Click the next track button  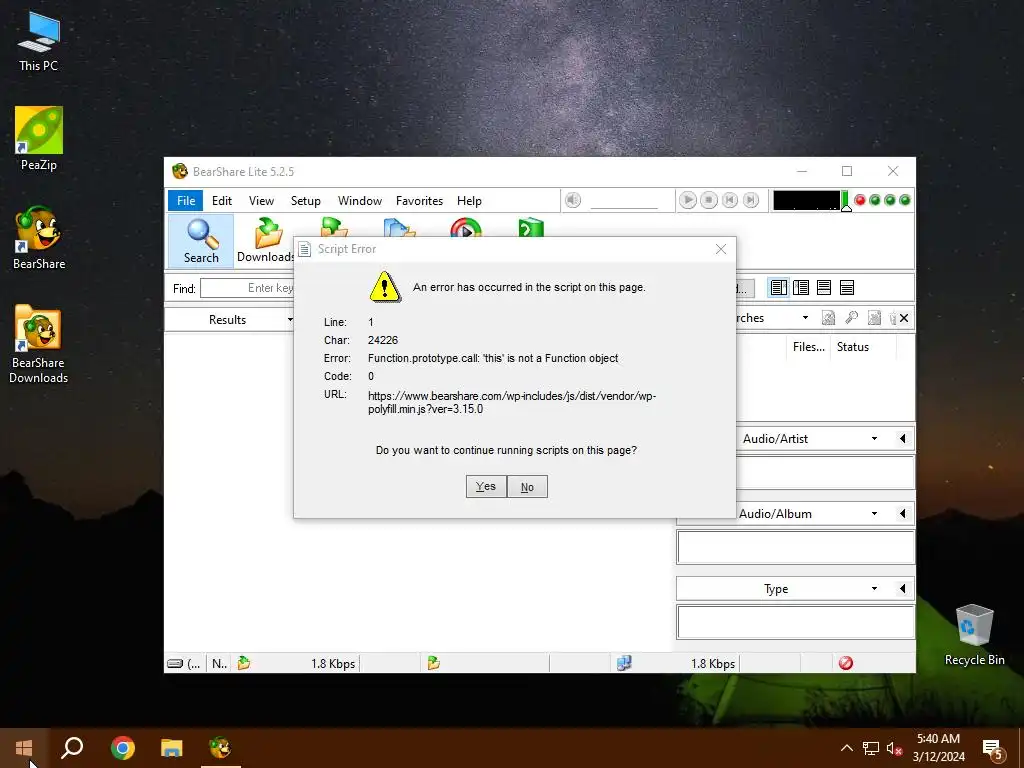pyautogui.click(x=751, y=200)
